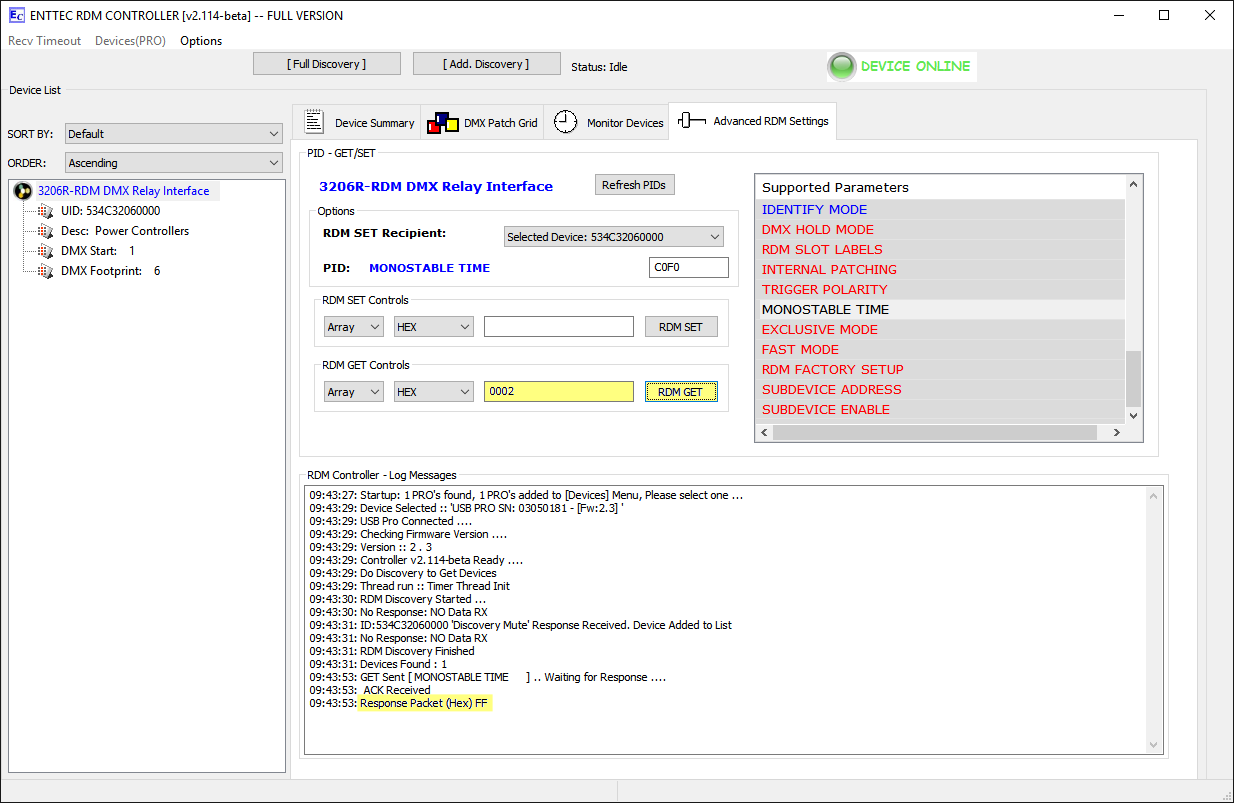Click the Monitor Devices clock icon

pos(566,122)
